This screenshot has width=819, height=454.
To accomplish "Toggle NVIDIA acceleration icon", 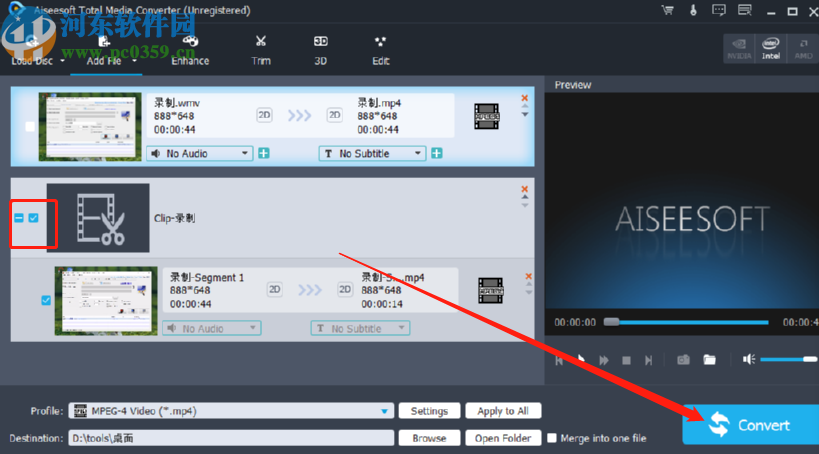I will pyautogui.click(x=739, y=49).
